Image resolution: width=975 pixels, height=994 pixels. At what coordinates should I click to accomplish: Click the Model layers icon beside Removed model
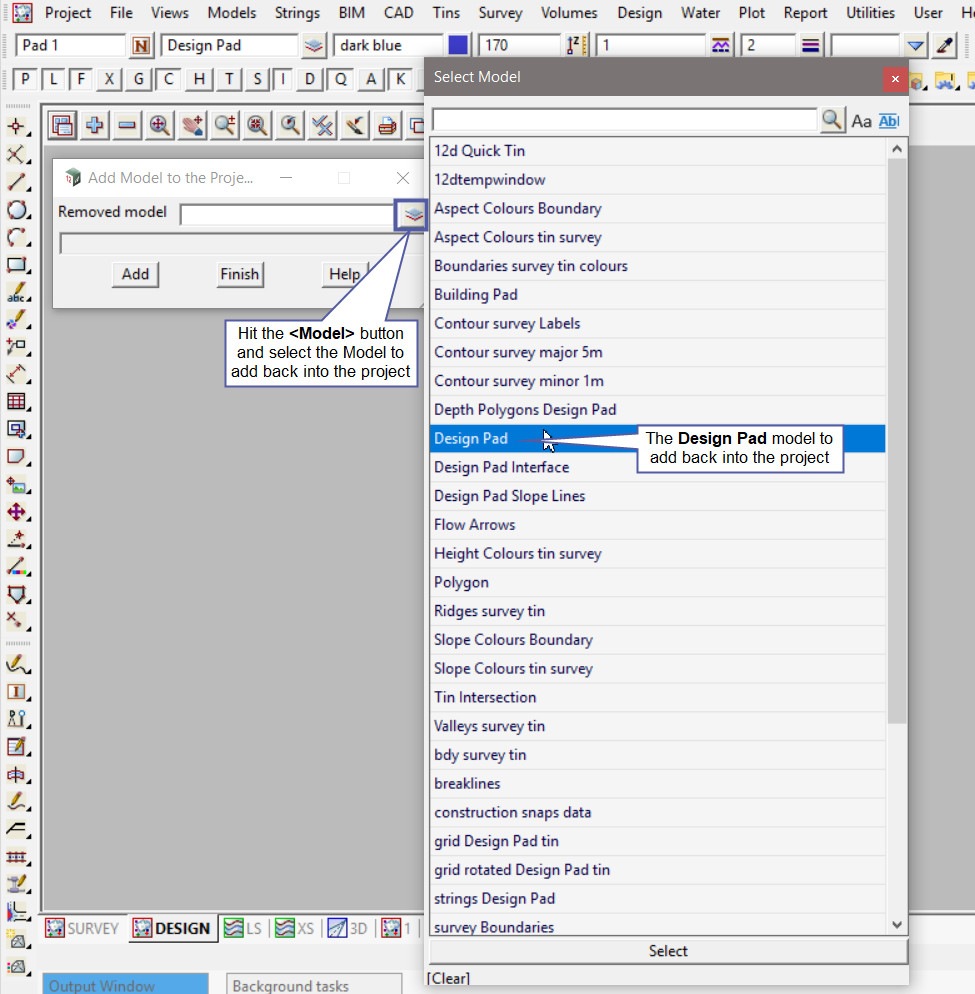click(x=411, y=214)
